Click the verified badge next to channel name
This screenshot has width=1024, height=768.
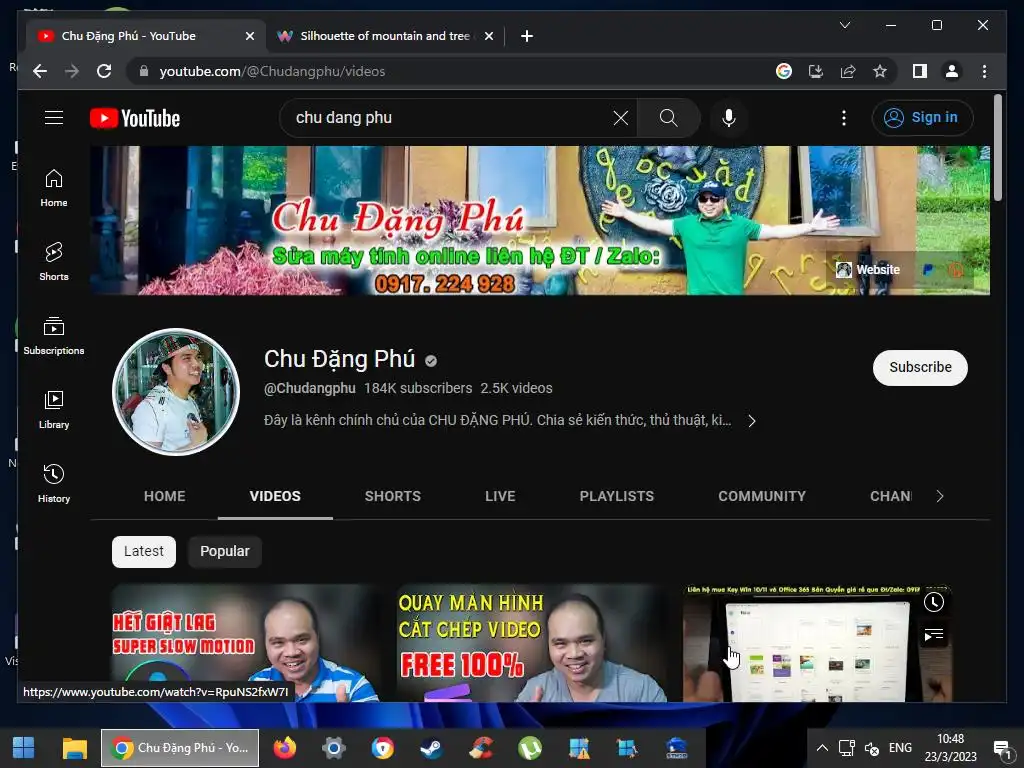430,360
